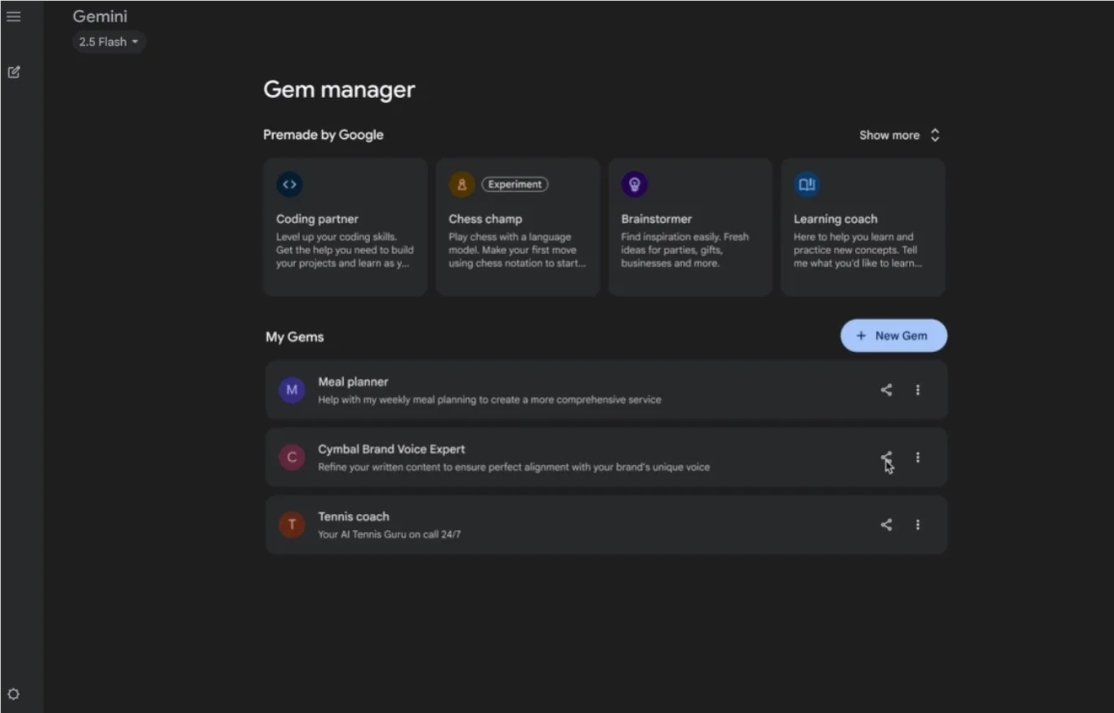This screenshot has width=1114, height=713.
Task: Create a New Gem
Action: point(893,335)
